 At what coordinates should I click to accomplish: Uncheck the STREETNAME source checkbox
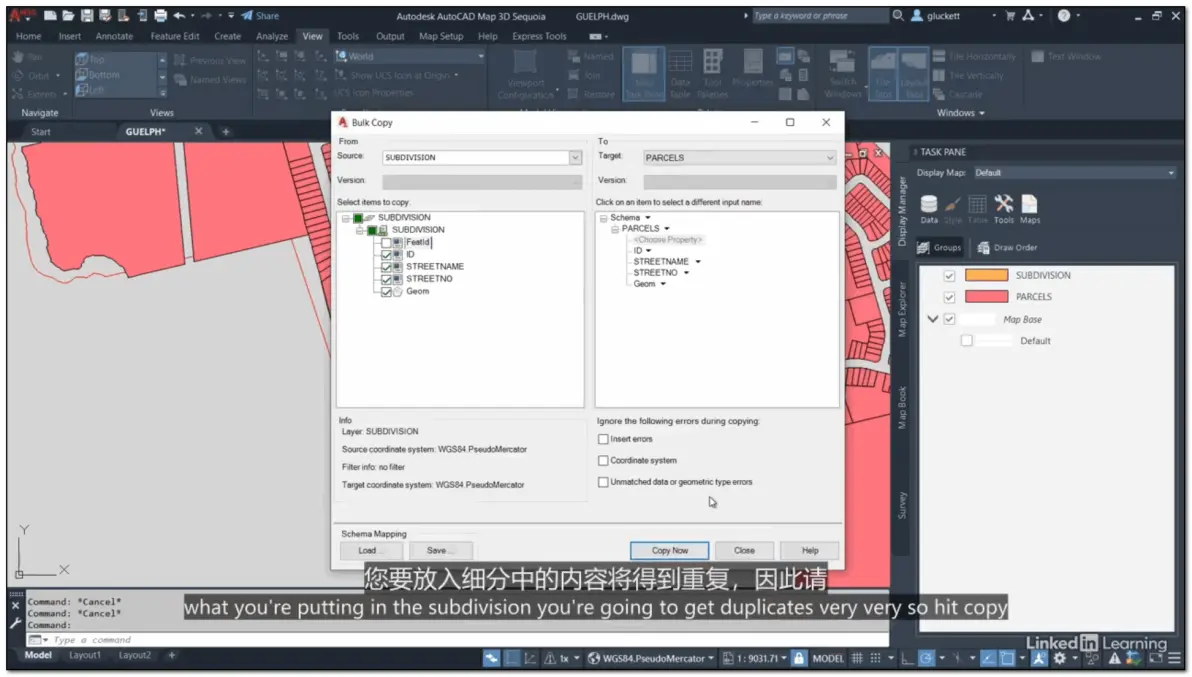(x=386, y=267)
